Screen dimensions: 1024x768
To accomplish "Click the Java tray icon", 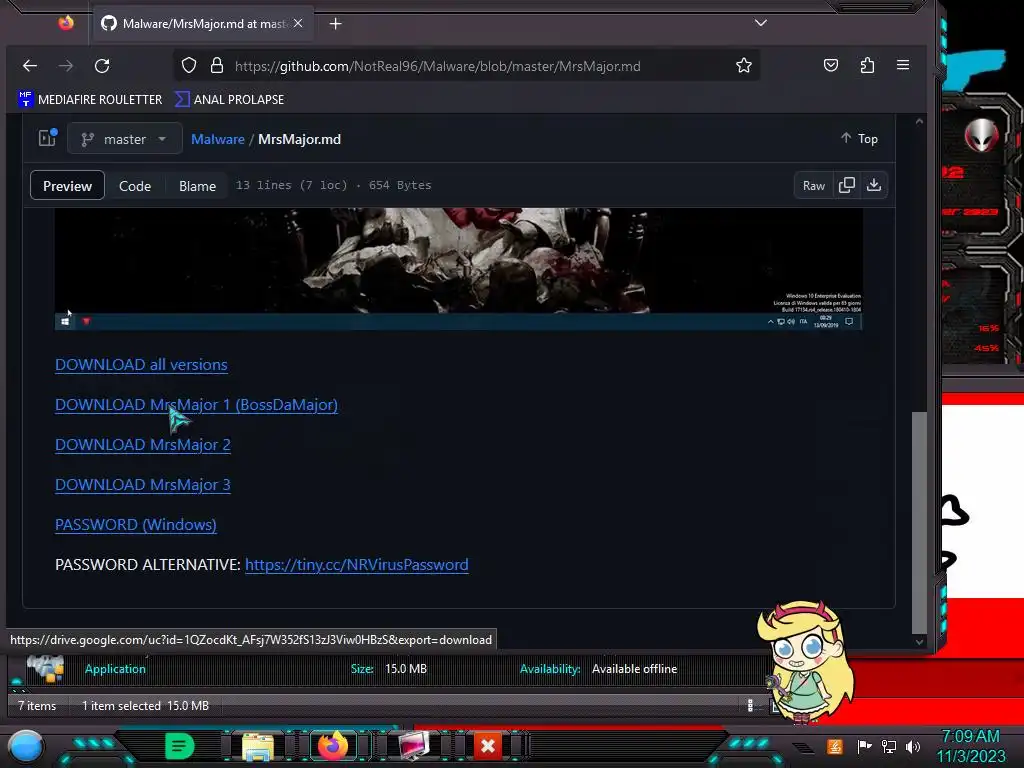I will click(834, 746).
